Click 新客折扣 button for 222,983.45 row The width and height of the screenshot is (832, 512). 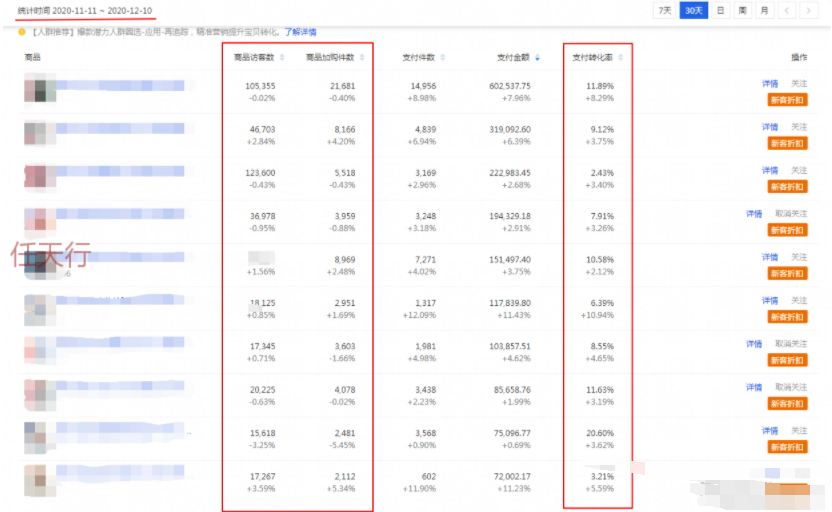point(787,187)
